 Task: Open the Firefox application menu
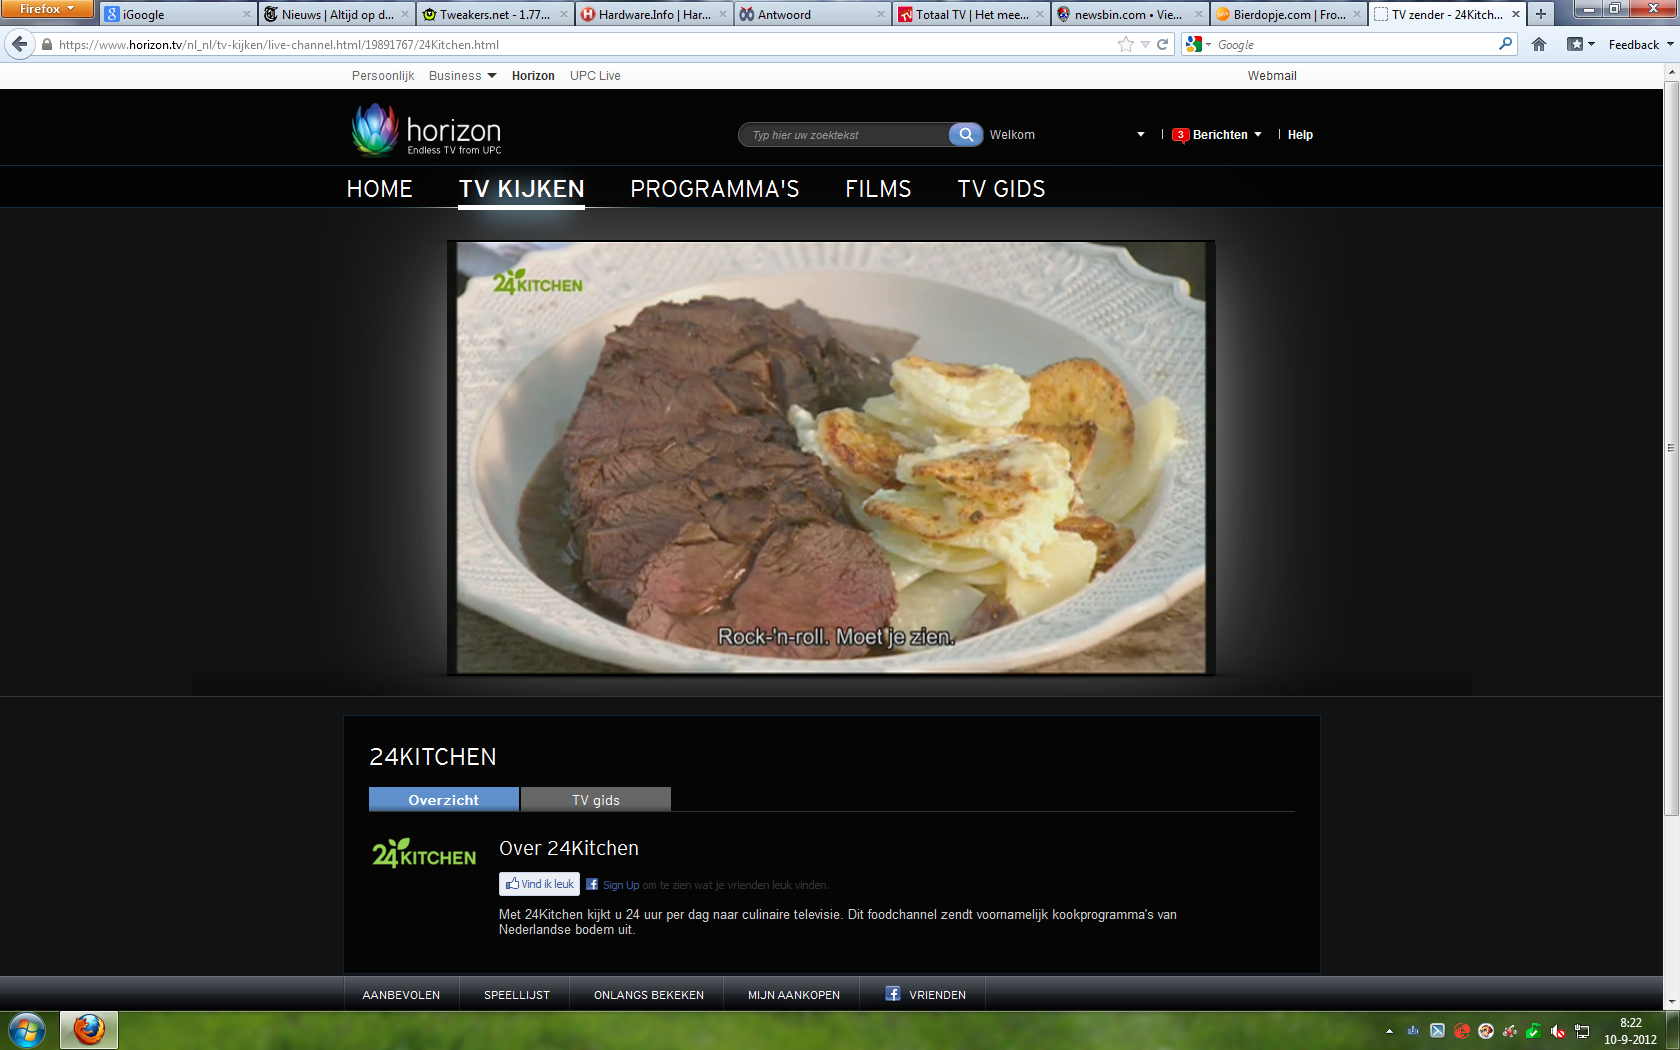tap(46, 9)
